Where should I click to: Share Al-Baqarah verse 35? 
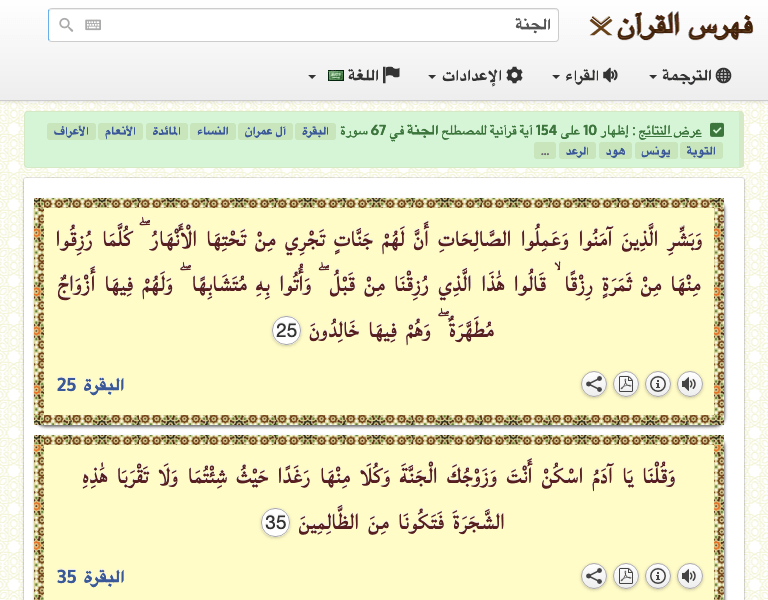coord(593,576)
